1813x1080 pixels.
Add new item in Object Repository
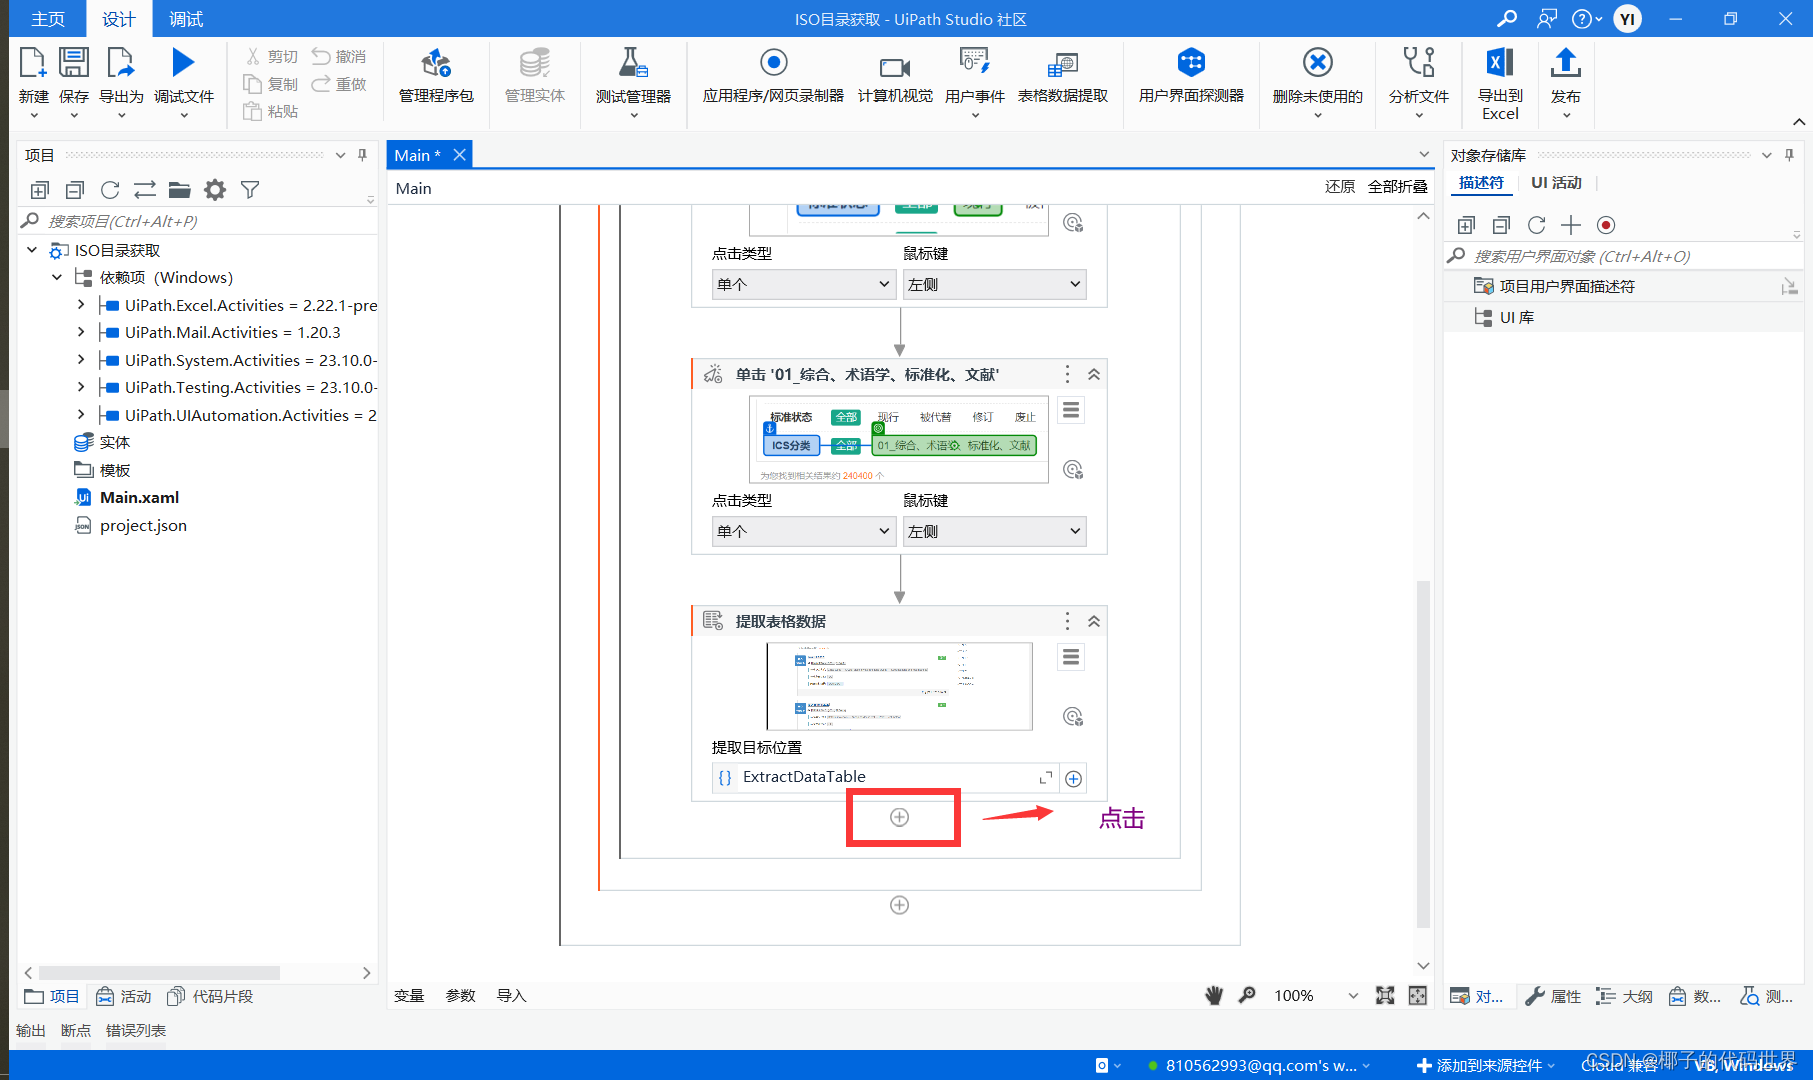pyautogui.click(x=1571, y=225)
